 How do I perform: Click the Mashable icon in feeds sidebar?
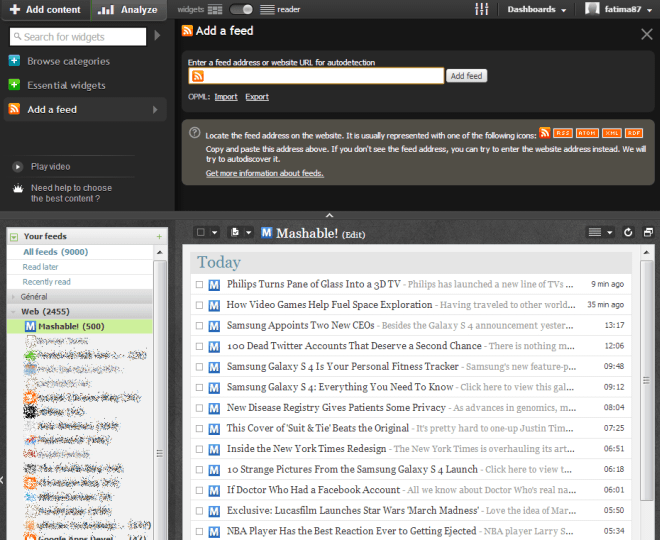pos(30,326)
